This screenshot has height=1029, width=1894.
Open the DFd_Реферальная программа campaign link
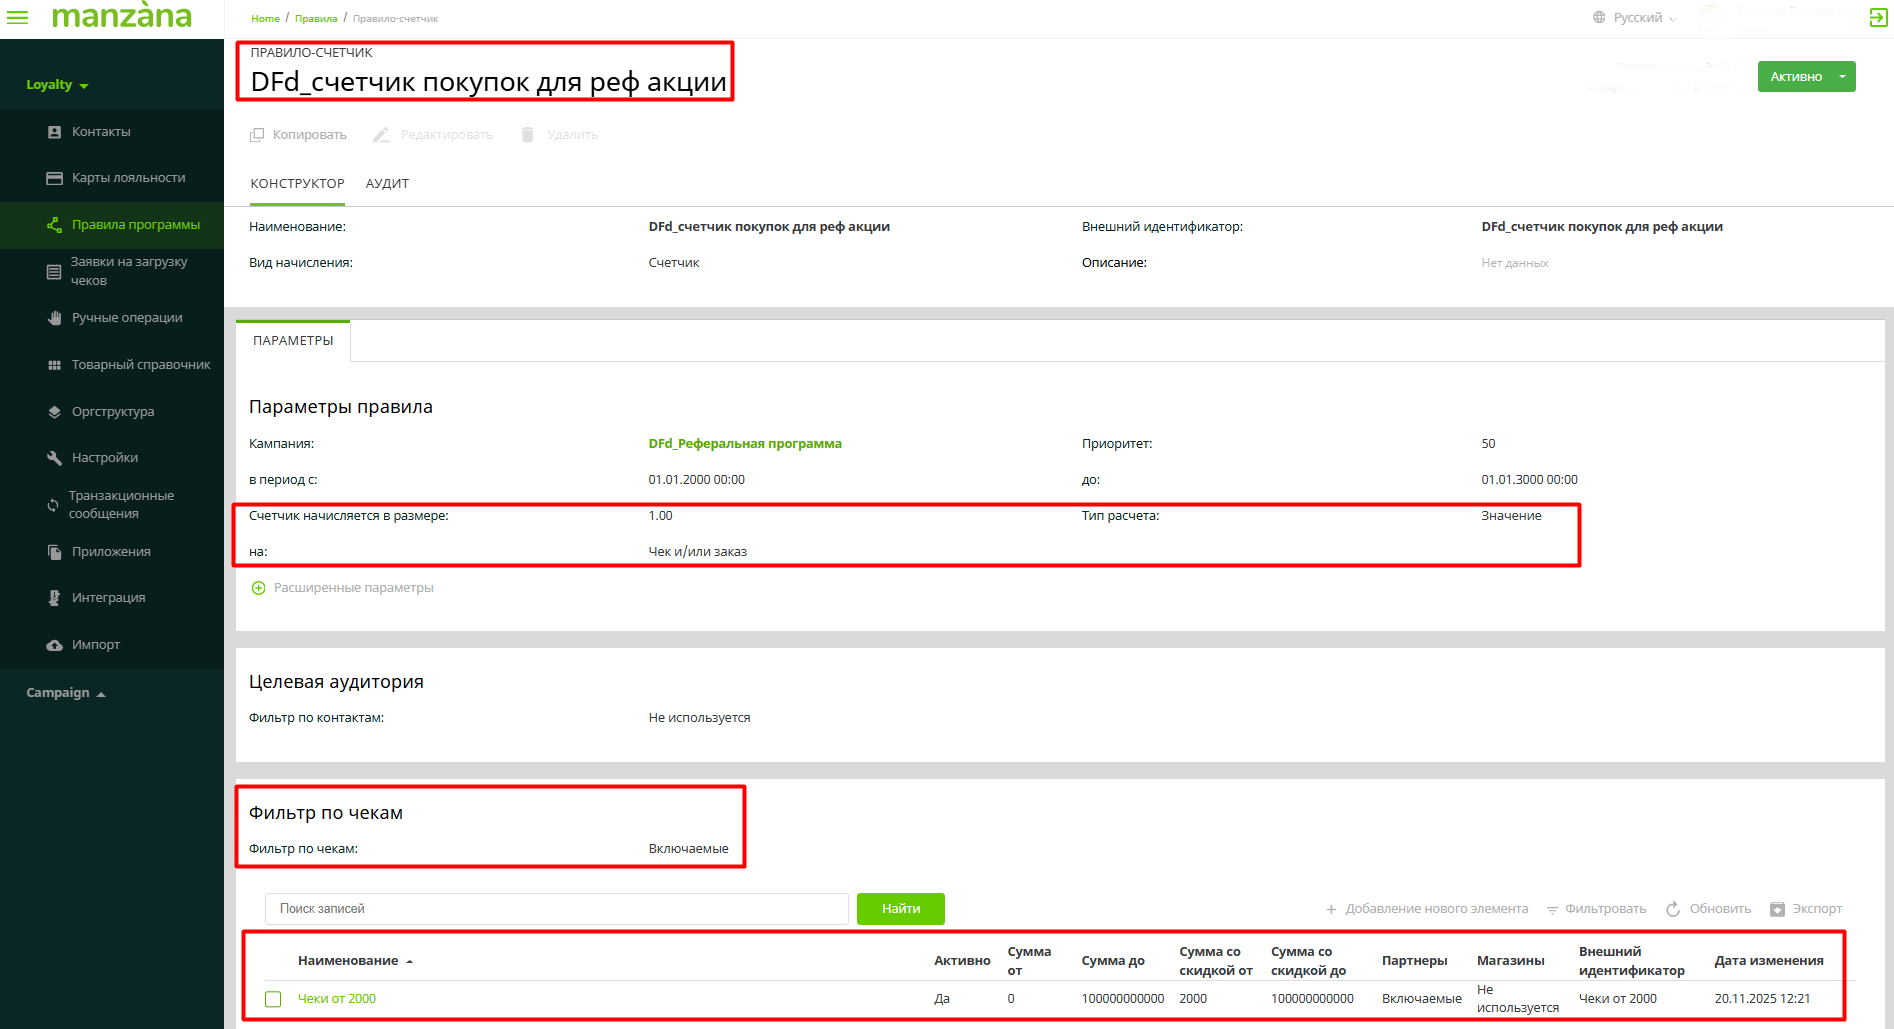pyautogui.click(x=744, y=444)
